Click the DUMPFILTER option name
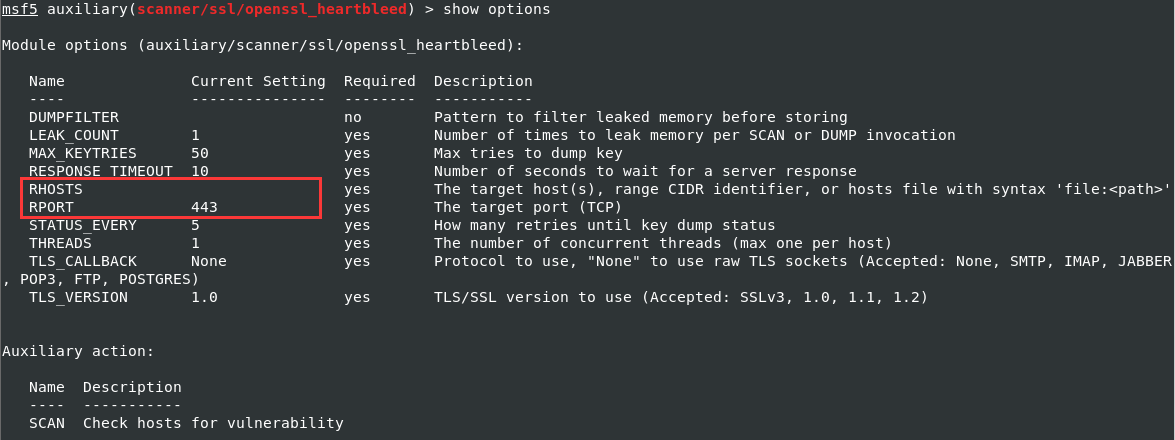This screenshot has height=440, width=1175. (73, 117)
